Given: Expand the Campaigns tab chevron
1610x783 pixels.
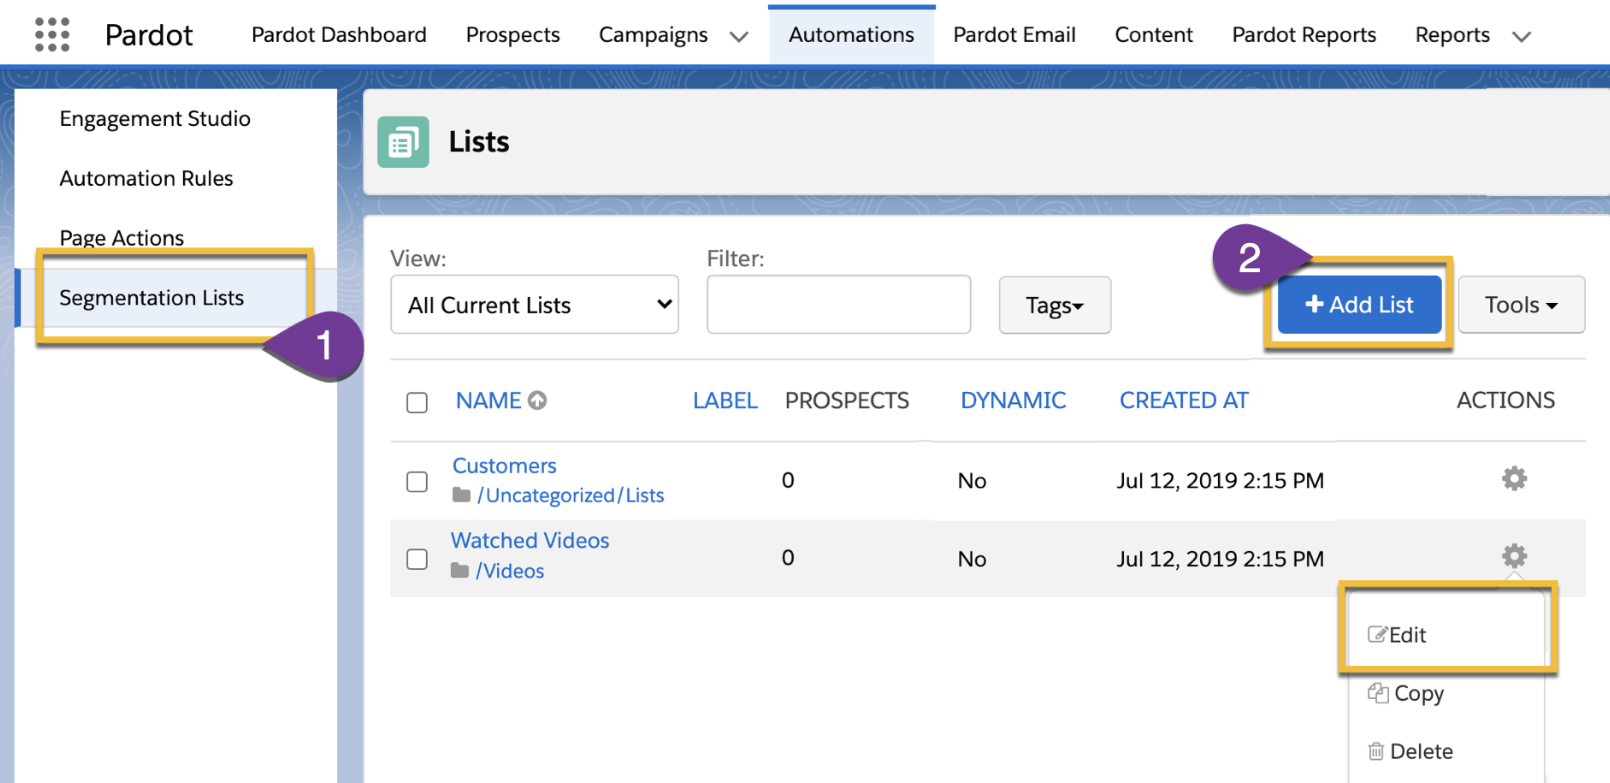Looking at the screenshot, I should pos(739,37).
